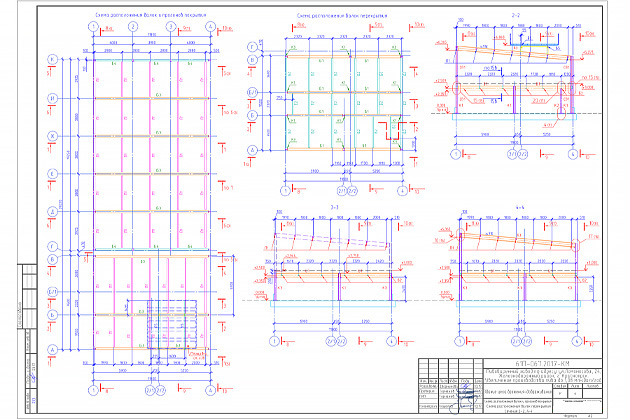This screenshot has height=420, width=630.
Task: Select axis bubble И on roof plan left
Action: click(x=50, y=100)
